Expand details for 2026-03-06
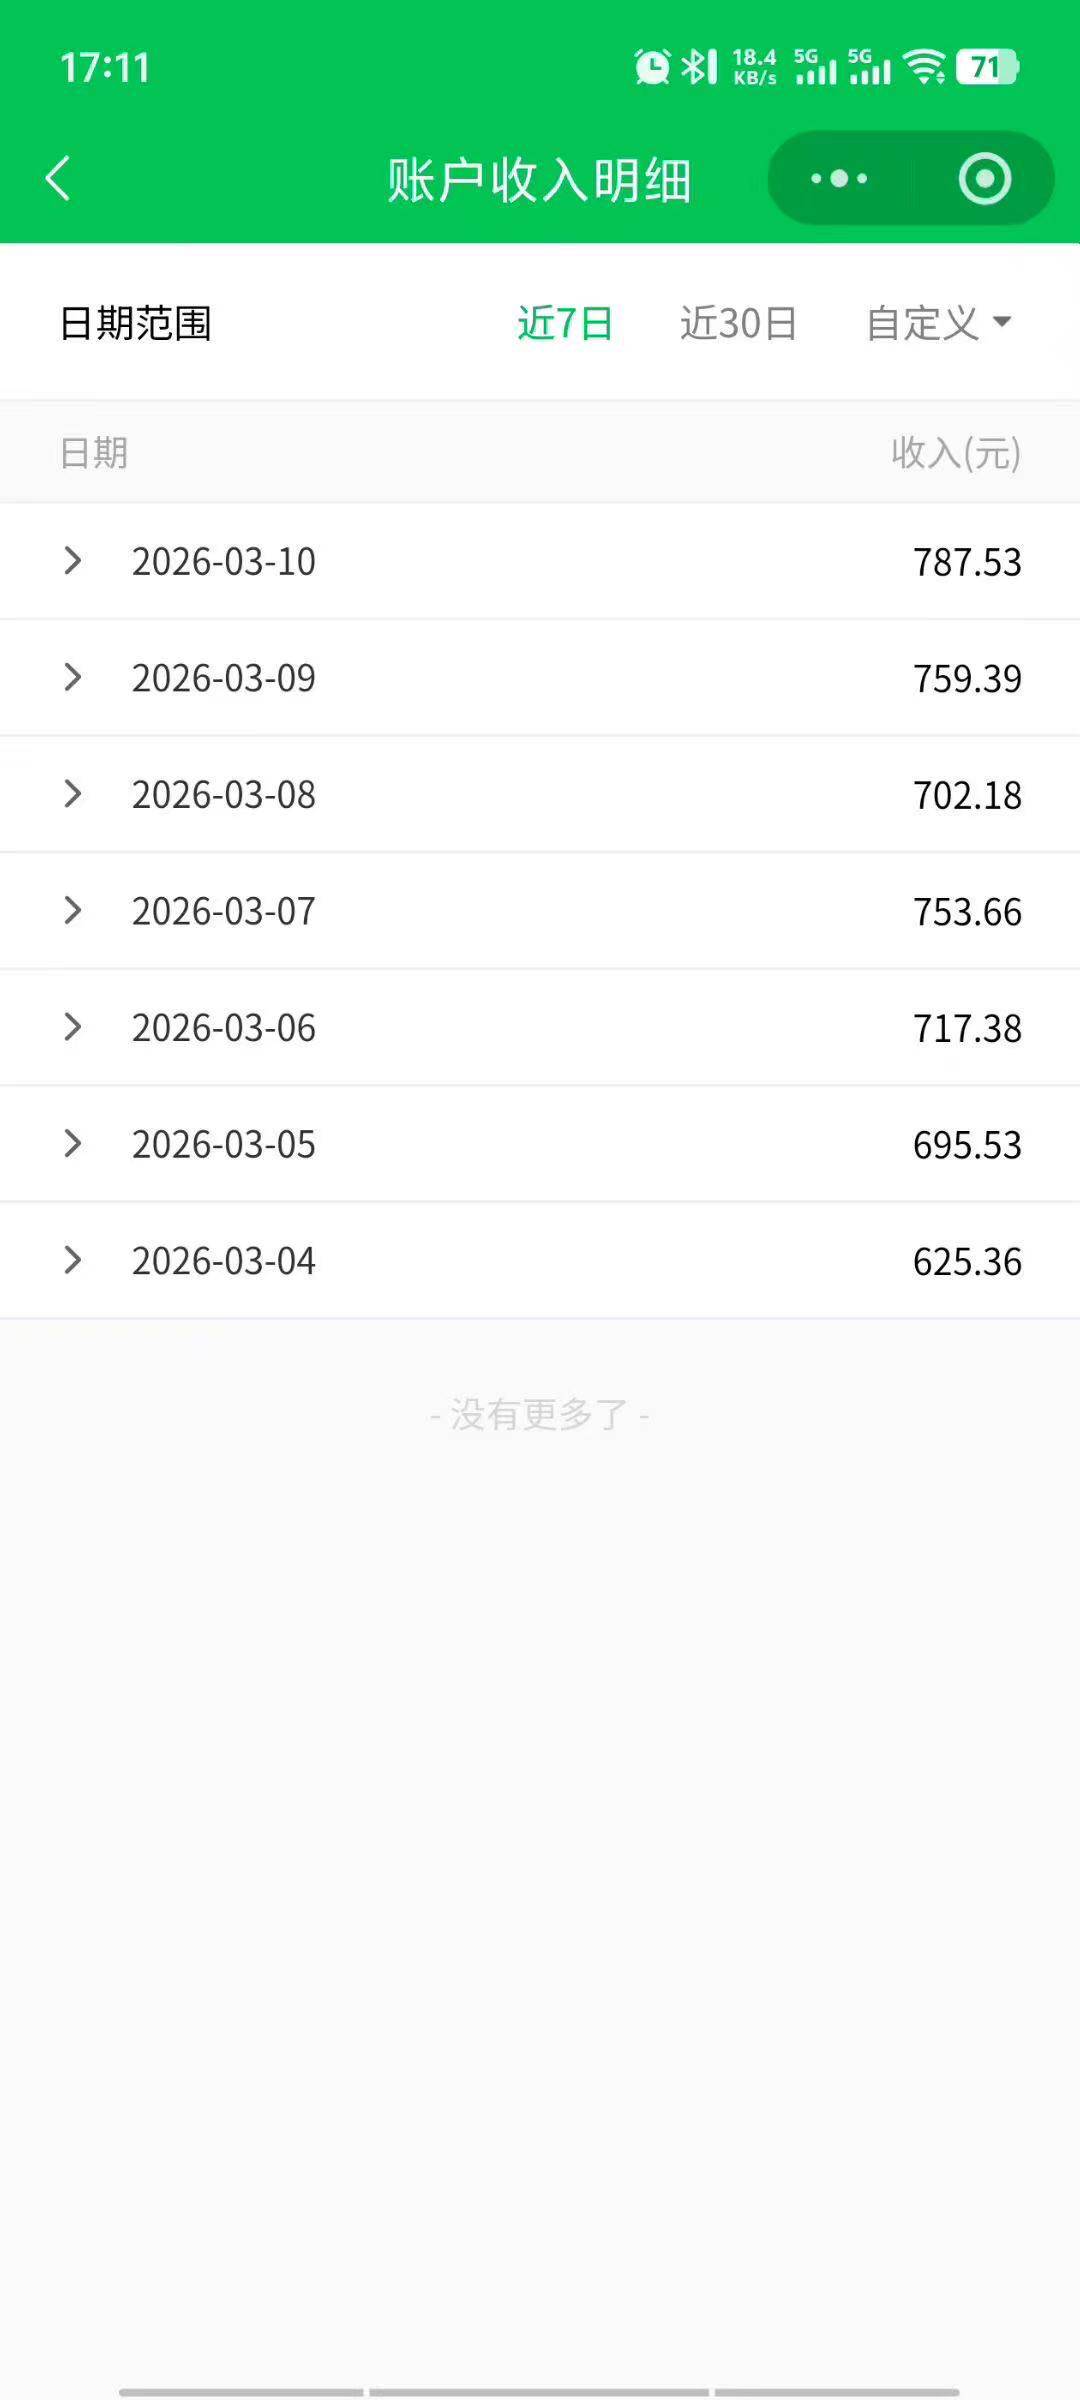This screenshot has width=1080, height=2400. click(x=72, y=1027)
